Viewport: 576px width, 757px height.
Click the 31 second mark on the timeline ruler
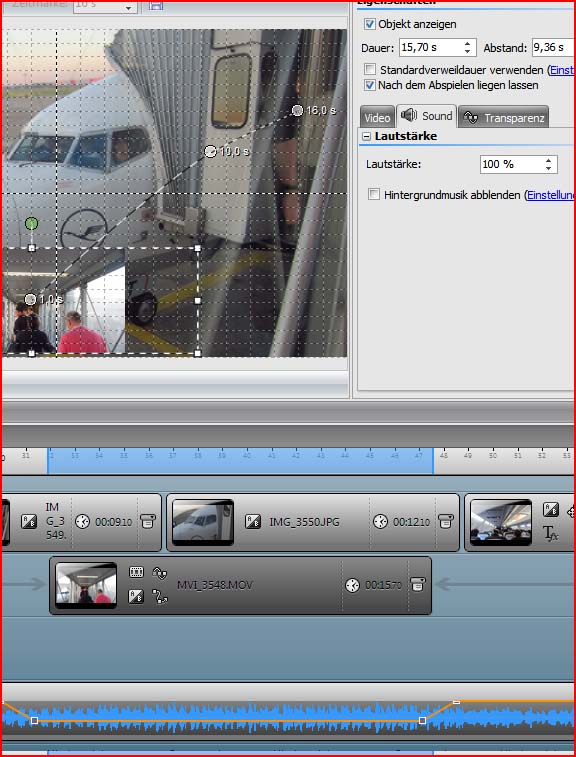tap(26, 455)
